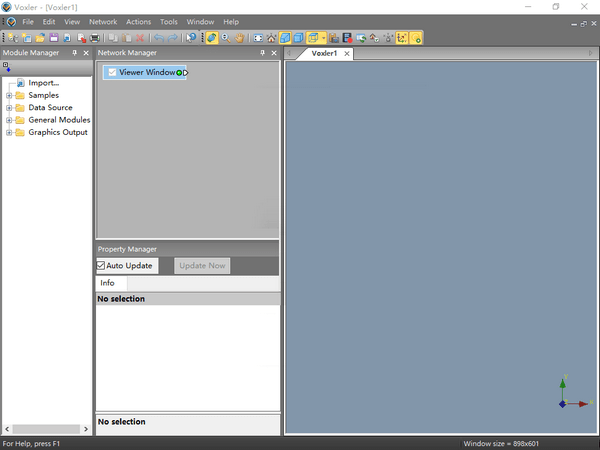600x450 pixels.
Task: Pin the Module Manager panel
Action: click(x=75, y=53)
